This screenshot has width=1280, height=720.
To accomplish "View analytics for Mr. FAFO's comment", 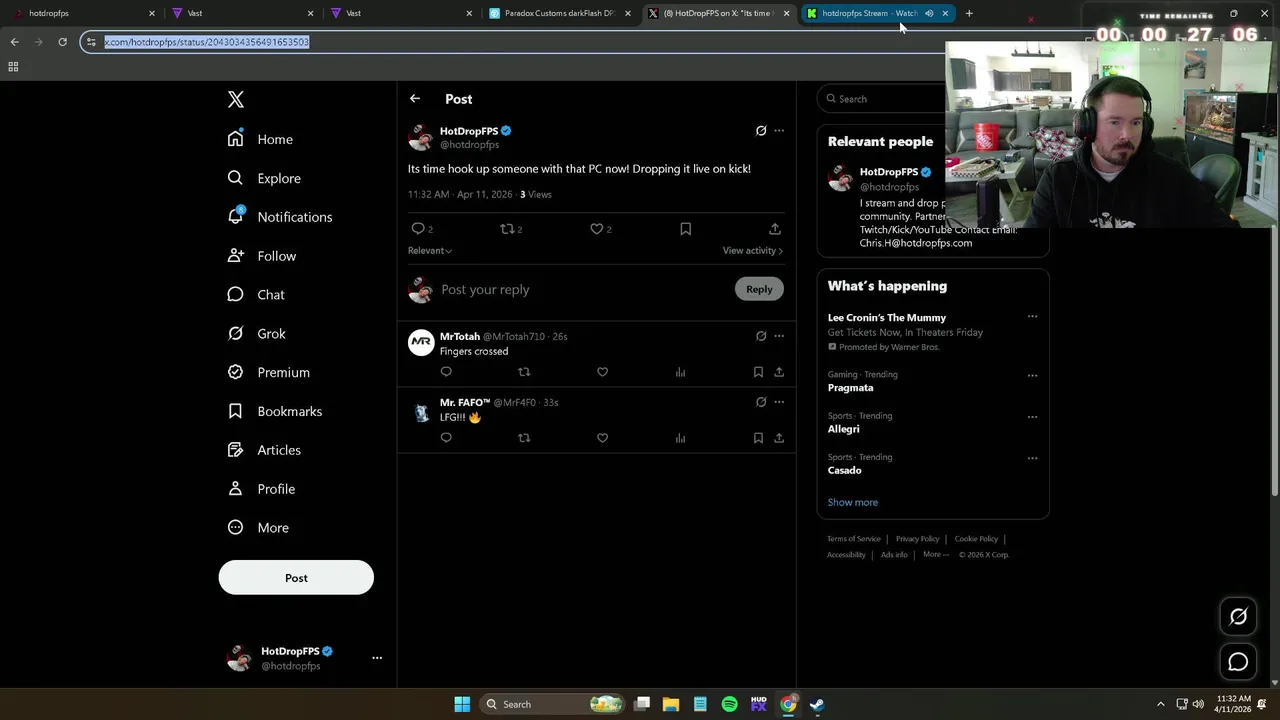I will (x=680, y=438).
